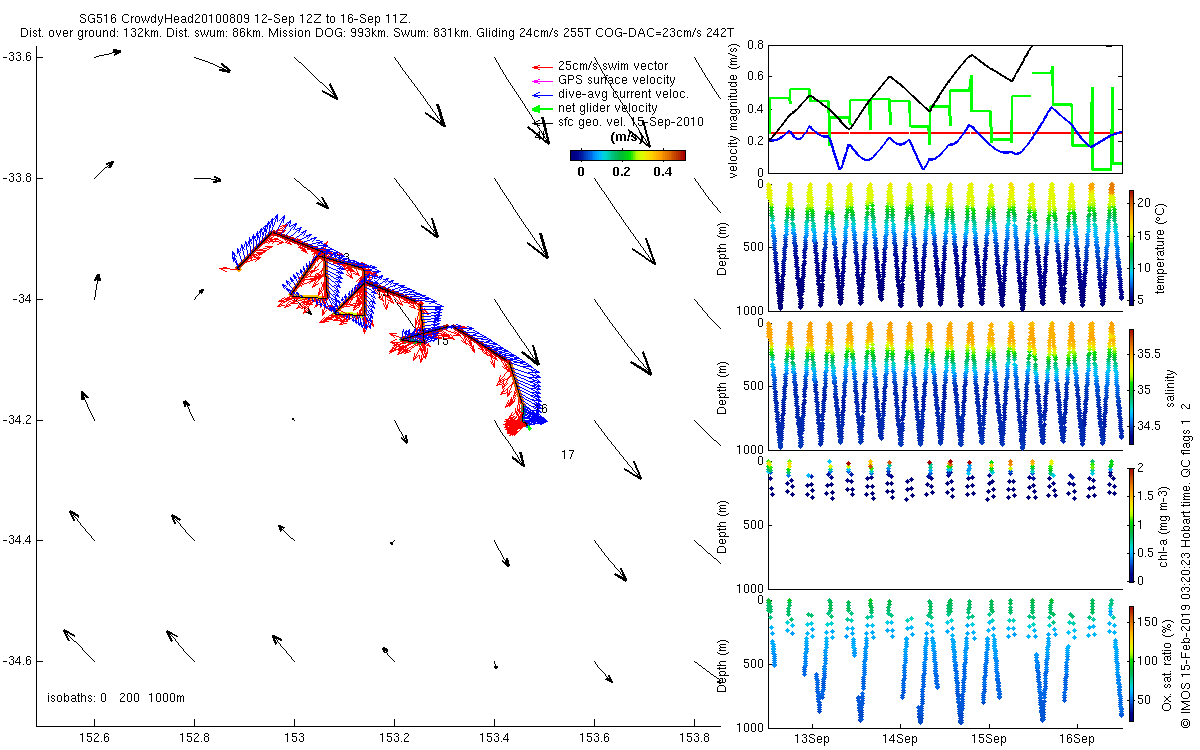The height and width of the screenshot is (750, 1200).
Task: Select the 'GPS surface velocity' legend label
Action: click(617, 80)
